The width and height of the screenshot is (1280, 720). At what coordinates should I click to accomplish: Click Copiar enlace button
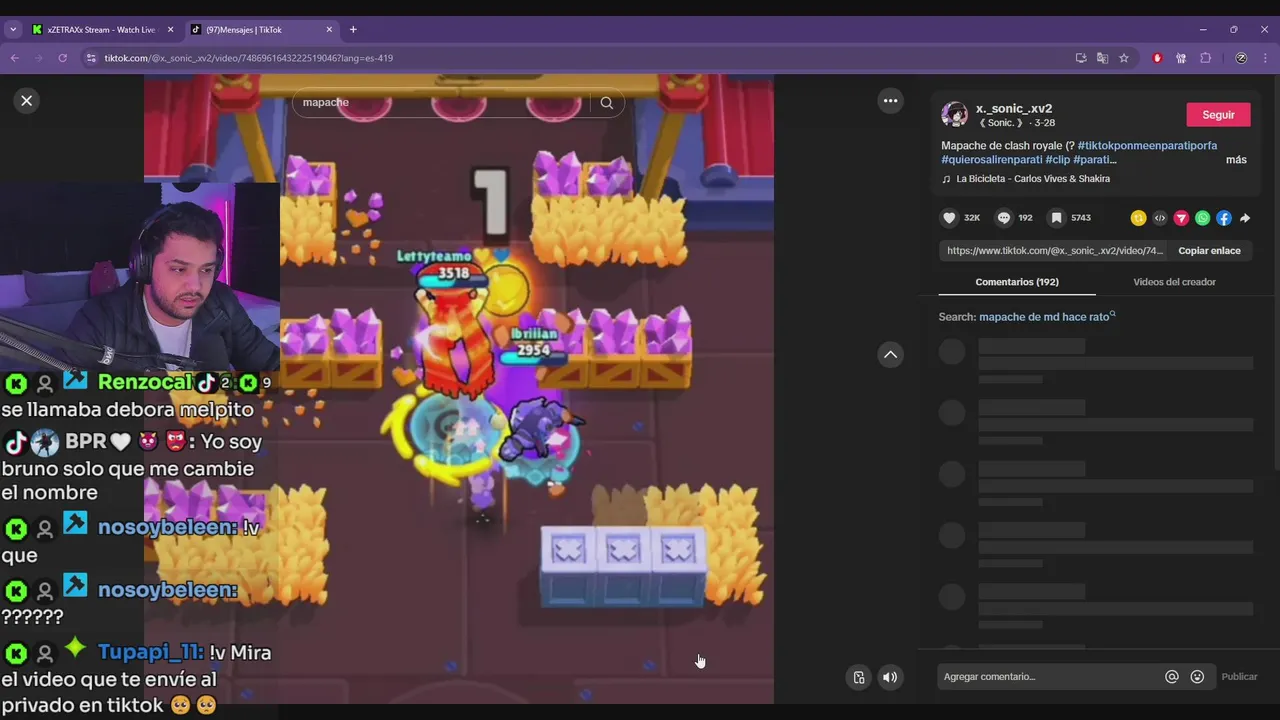1209,251
